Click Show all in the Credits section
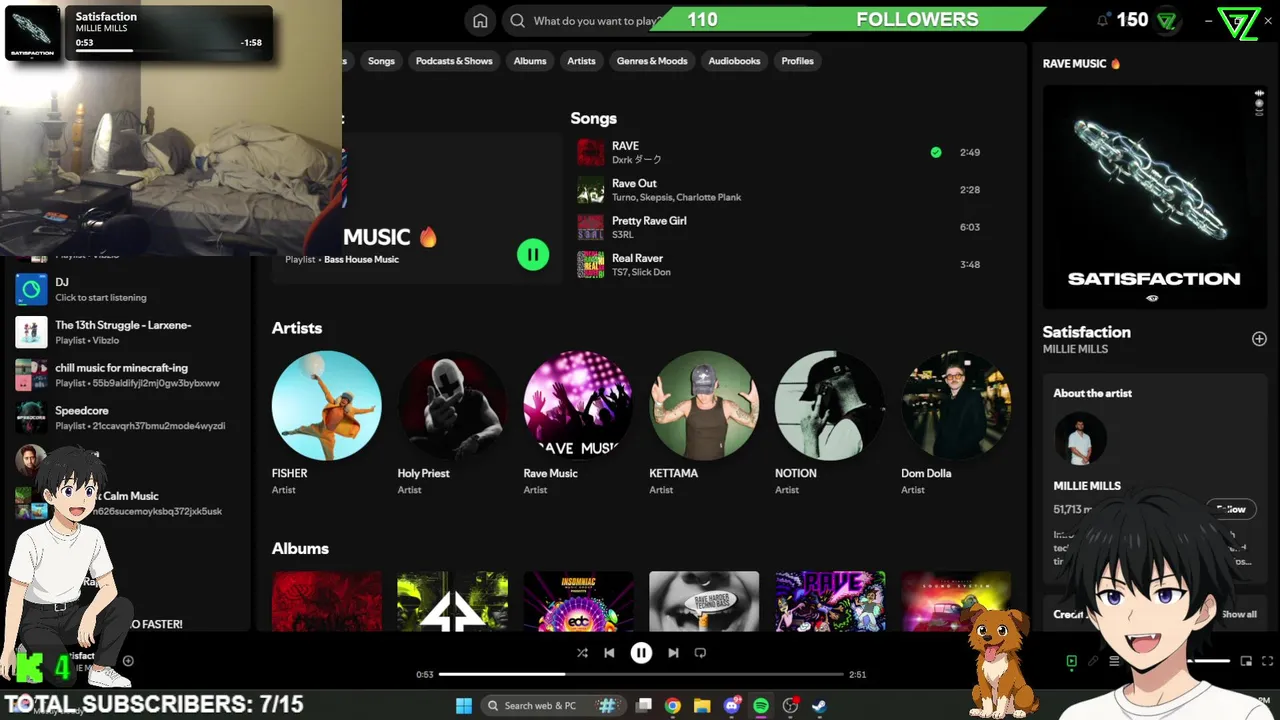The width and height of the screenshot is (1280, 720). pyautogui.click(x=1239, y=614)
